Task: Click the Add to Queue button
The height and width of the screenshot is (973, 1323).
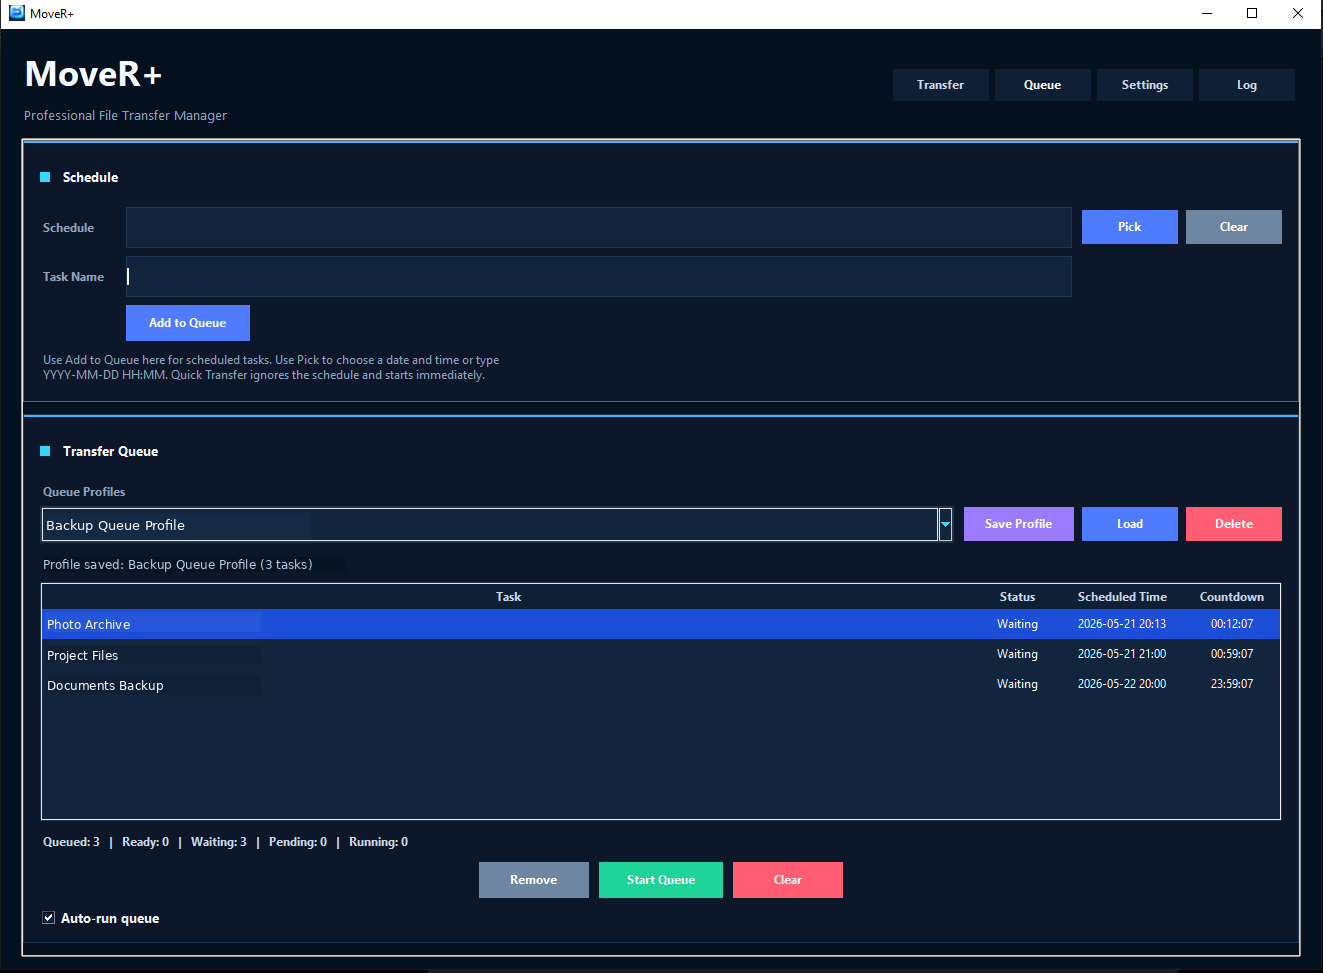Action: click(x=187, y=323)
